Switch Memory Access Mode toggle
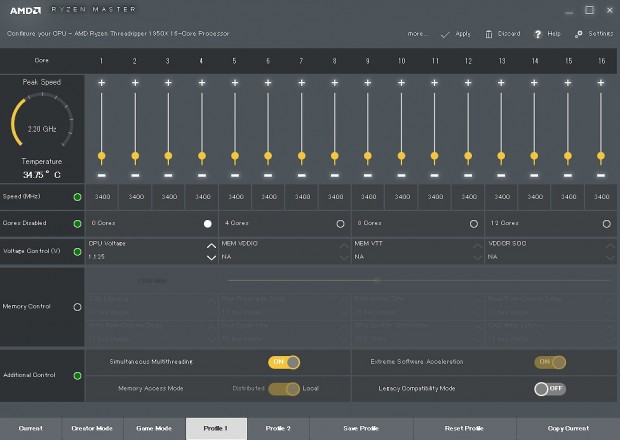Viewport: 620px width, 440px height. 284,389
